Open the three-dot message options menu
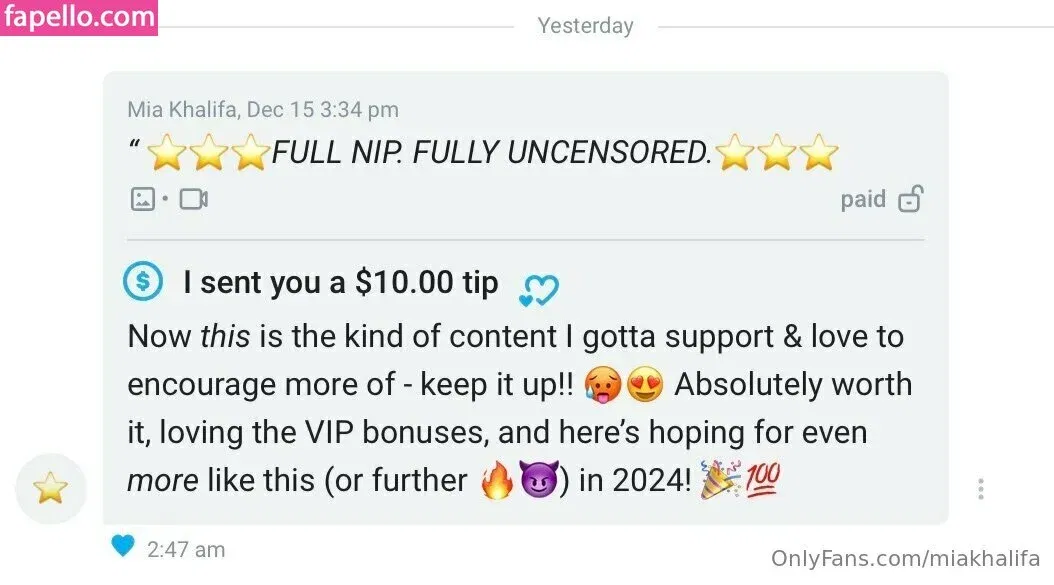The image size is (1054, 585). tap(981, 489)
